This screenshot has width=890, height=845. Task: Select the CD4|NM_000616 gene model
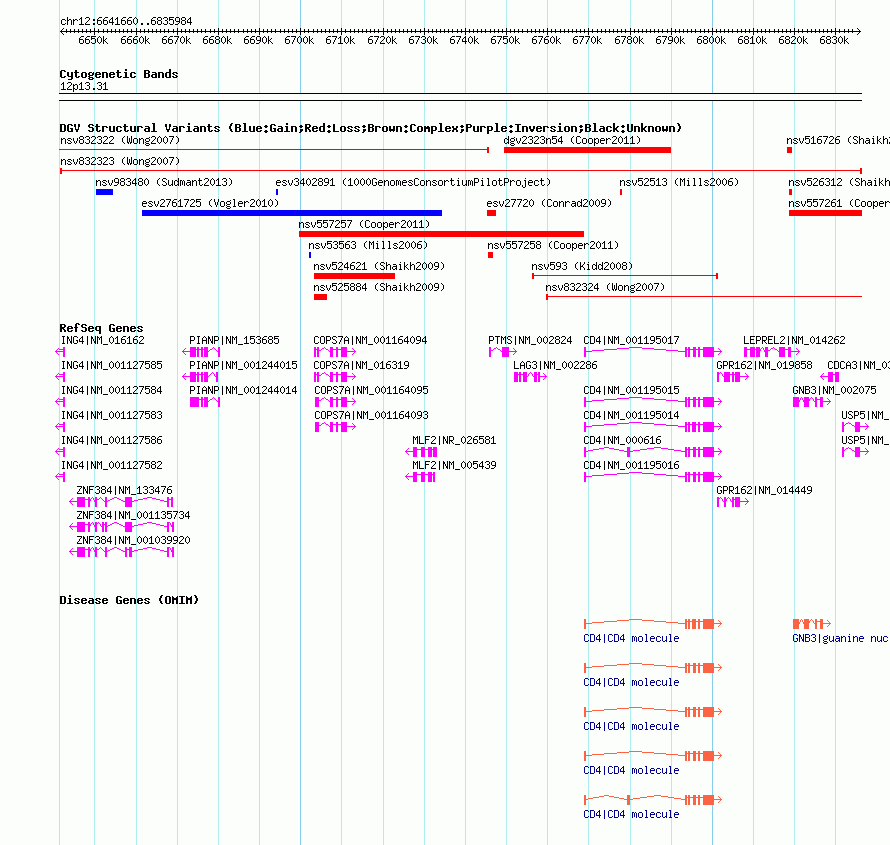(x=653, y=452)
